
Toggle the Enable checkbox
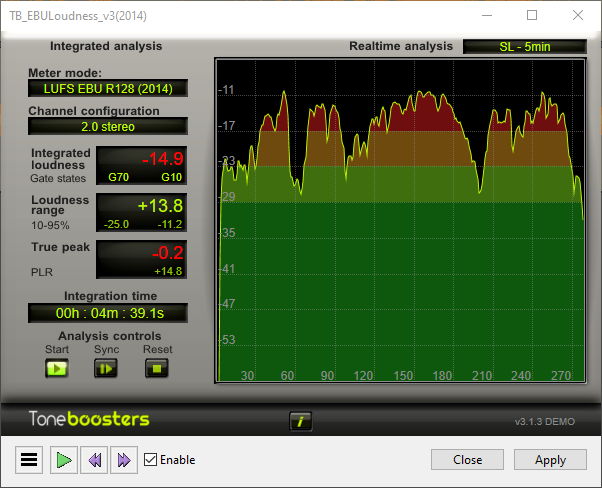(150, 460)
